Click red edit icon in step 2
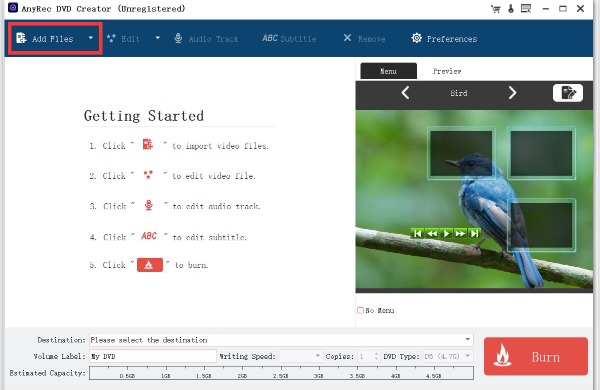600x390 pixels. pos(148,175)
